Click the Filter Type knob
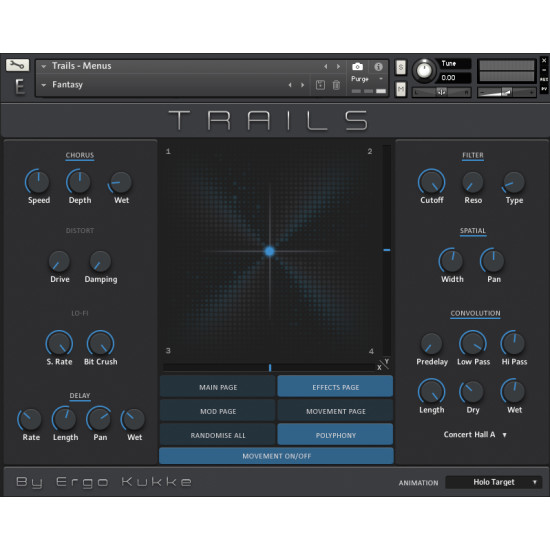 click(514, 183)
